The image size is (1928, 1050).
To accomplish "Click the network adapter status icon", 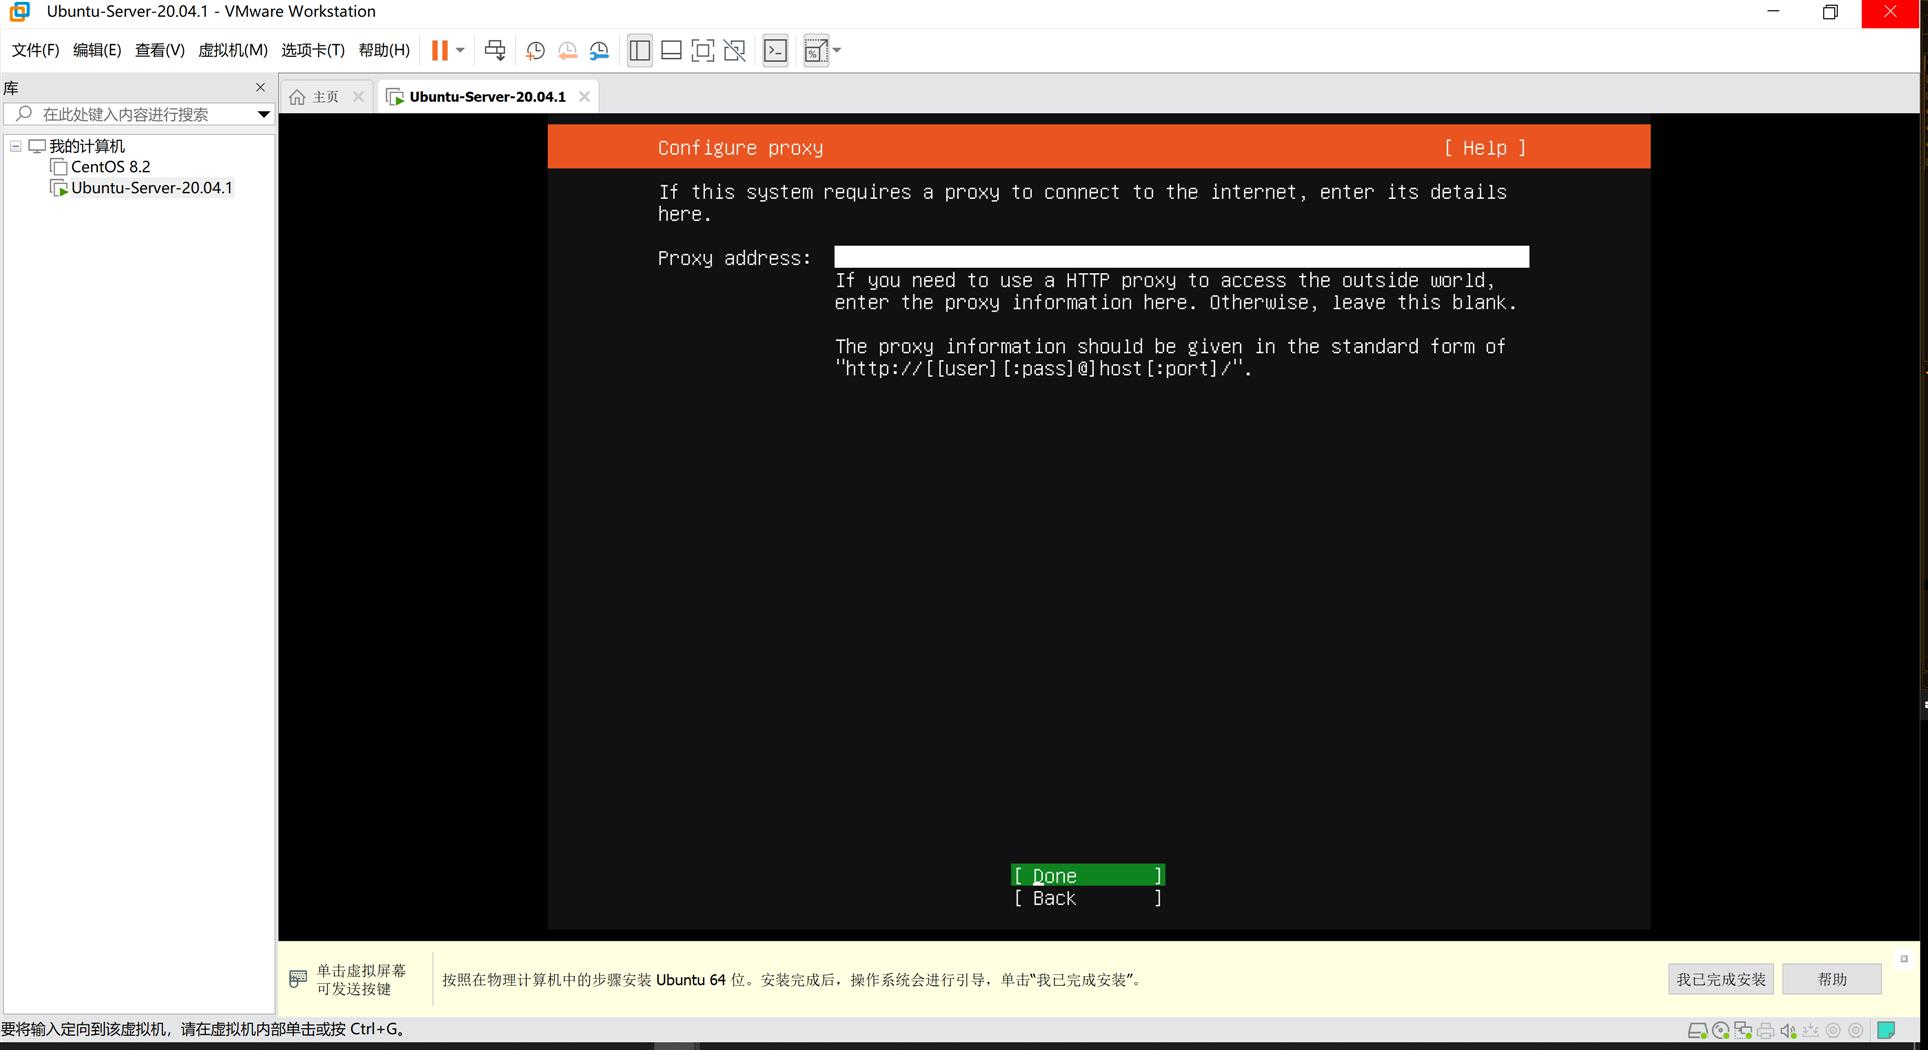I will pyautogui.click(x=1743, y=1031).
